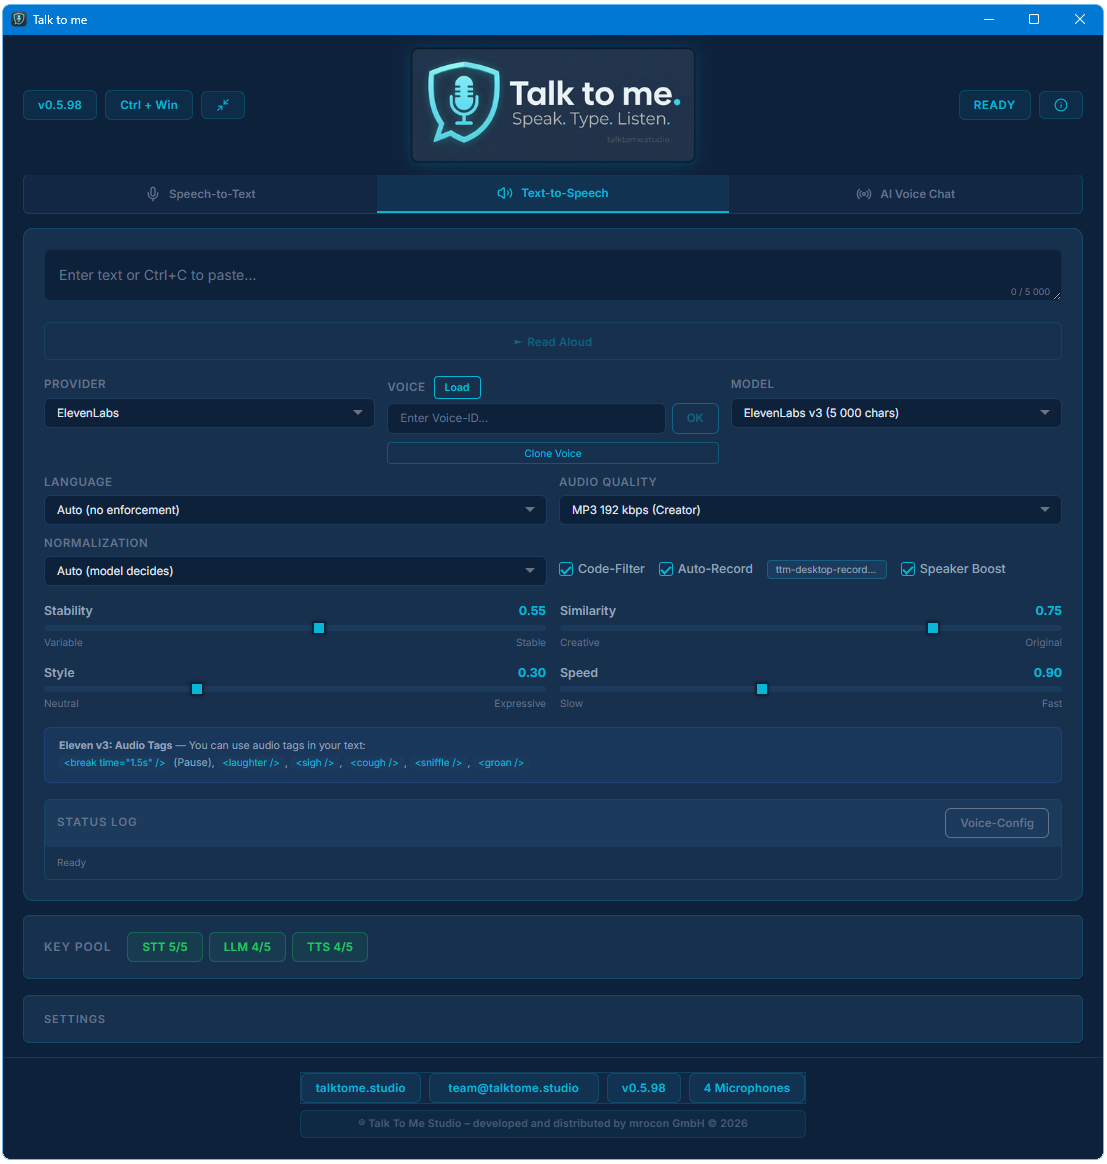Insert the break time audio tag
Image resolution: width=1107 pixels, height=1164 pixels.
[114, 762]
